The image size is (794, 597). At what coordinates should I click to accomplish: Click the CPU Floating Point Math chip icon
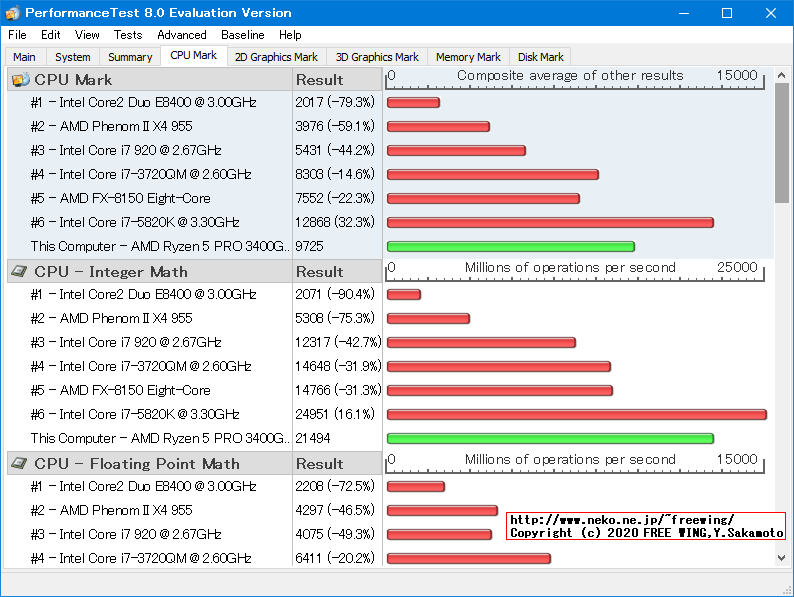coord(19,463)
